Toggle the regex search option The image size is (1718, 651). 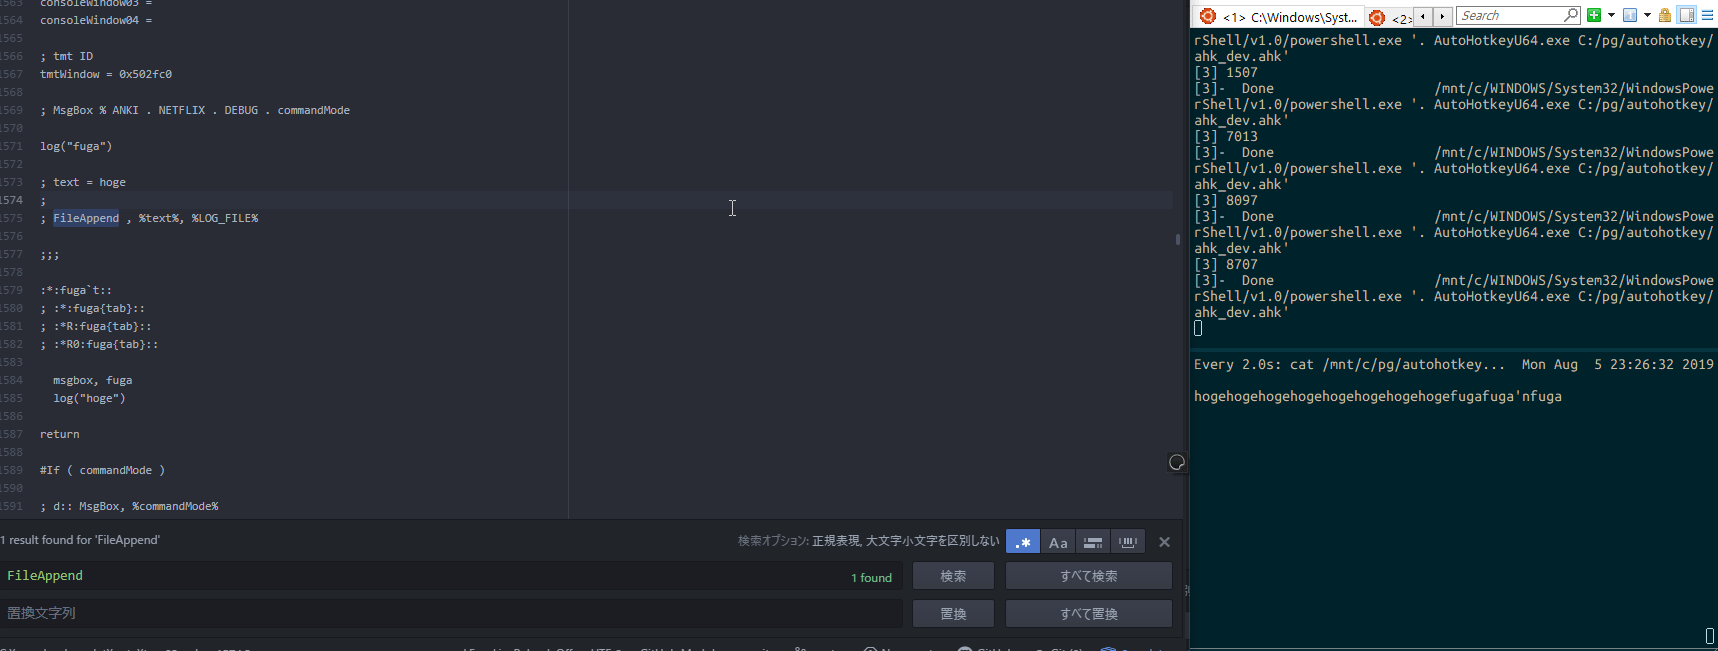[1022, 542]
